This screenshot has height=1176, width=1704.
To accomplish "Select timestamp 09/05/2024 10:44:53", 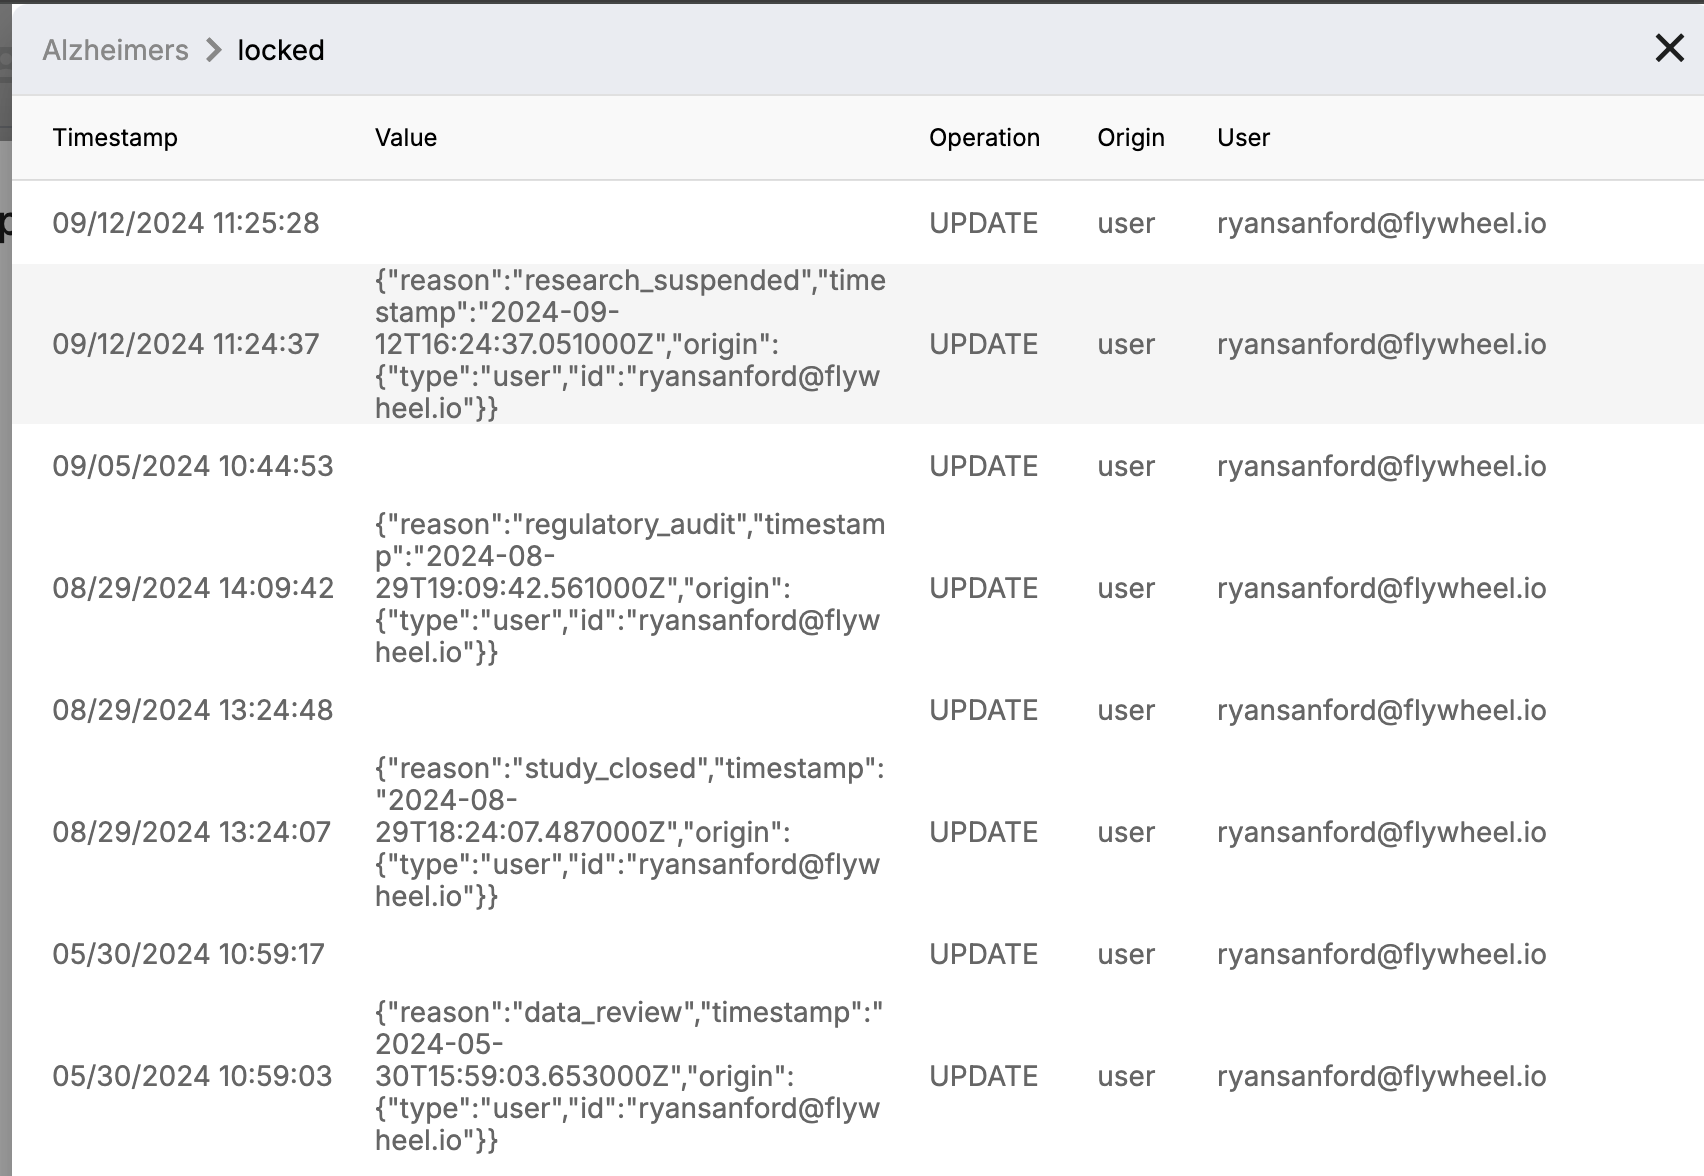I will (193, 466).
